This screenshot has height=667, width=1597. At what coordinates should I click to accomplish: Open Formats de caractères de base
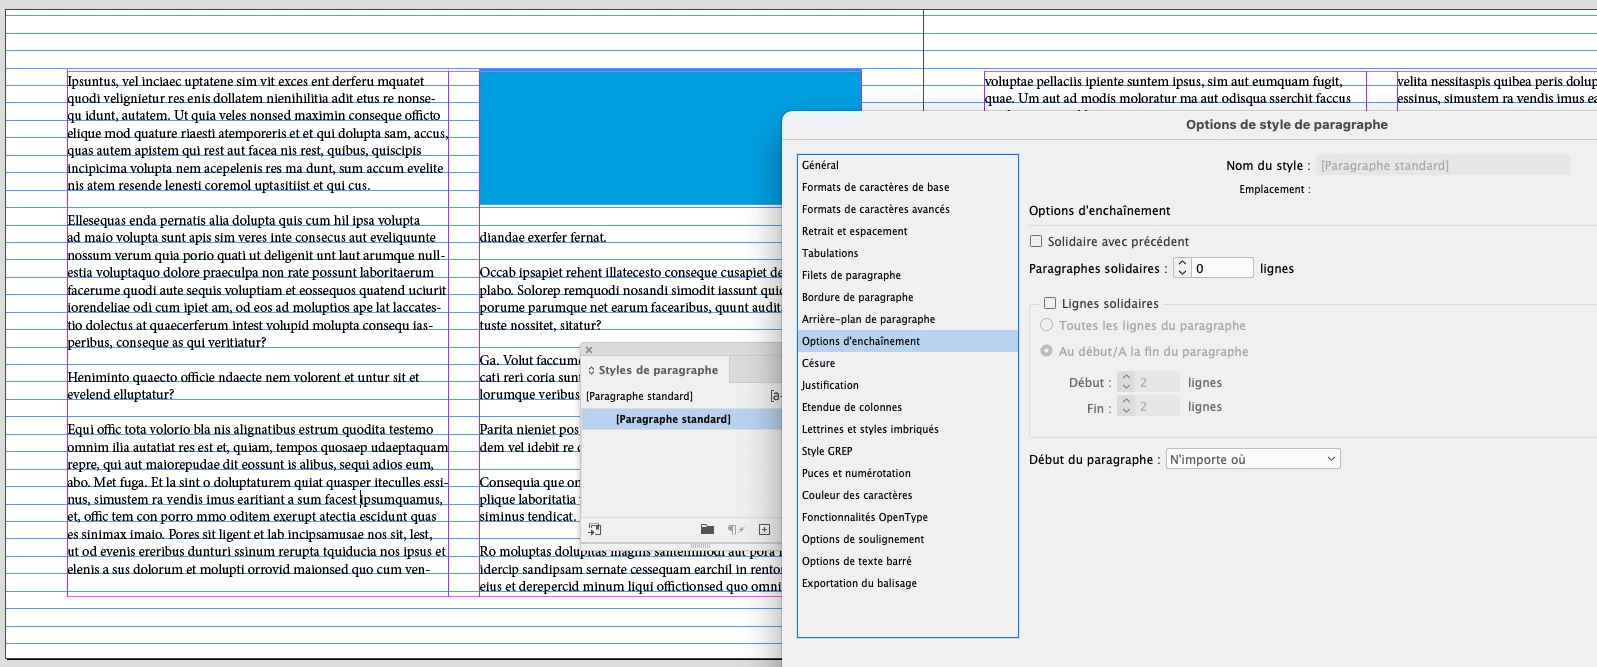point(907,187)
